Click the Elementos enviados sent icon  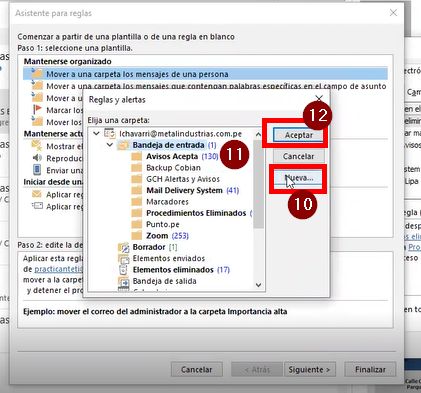(124, 259)
